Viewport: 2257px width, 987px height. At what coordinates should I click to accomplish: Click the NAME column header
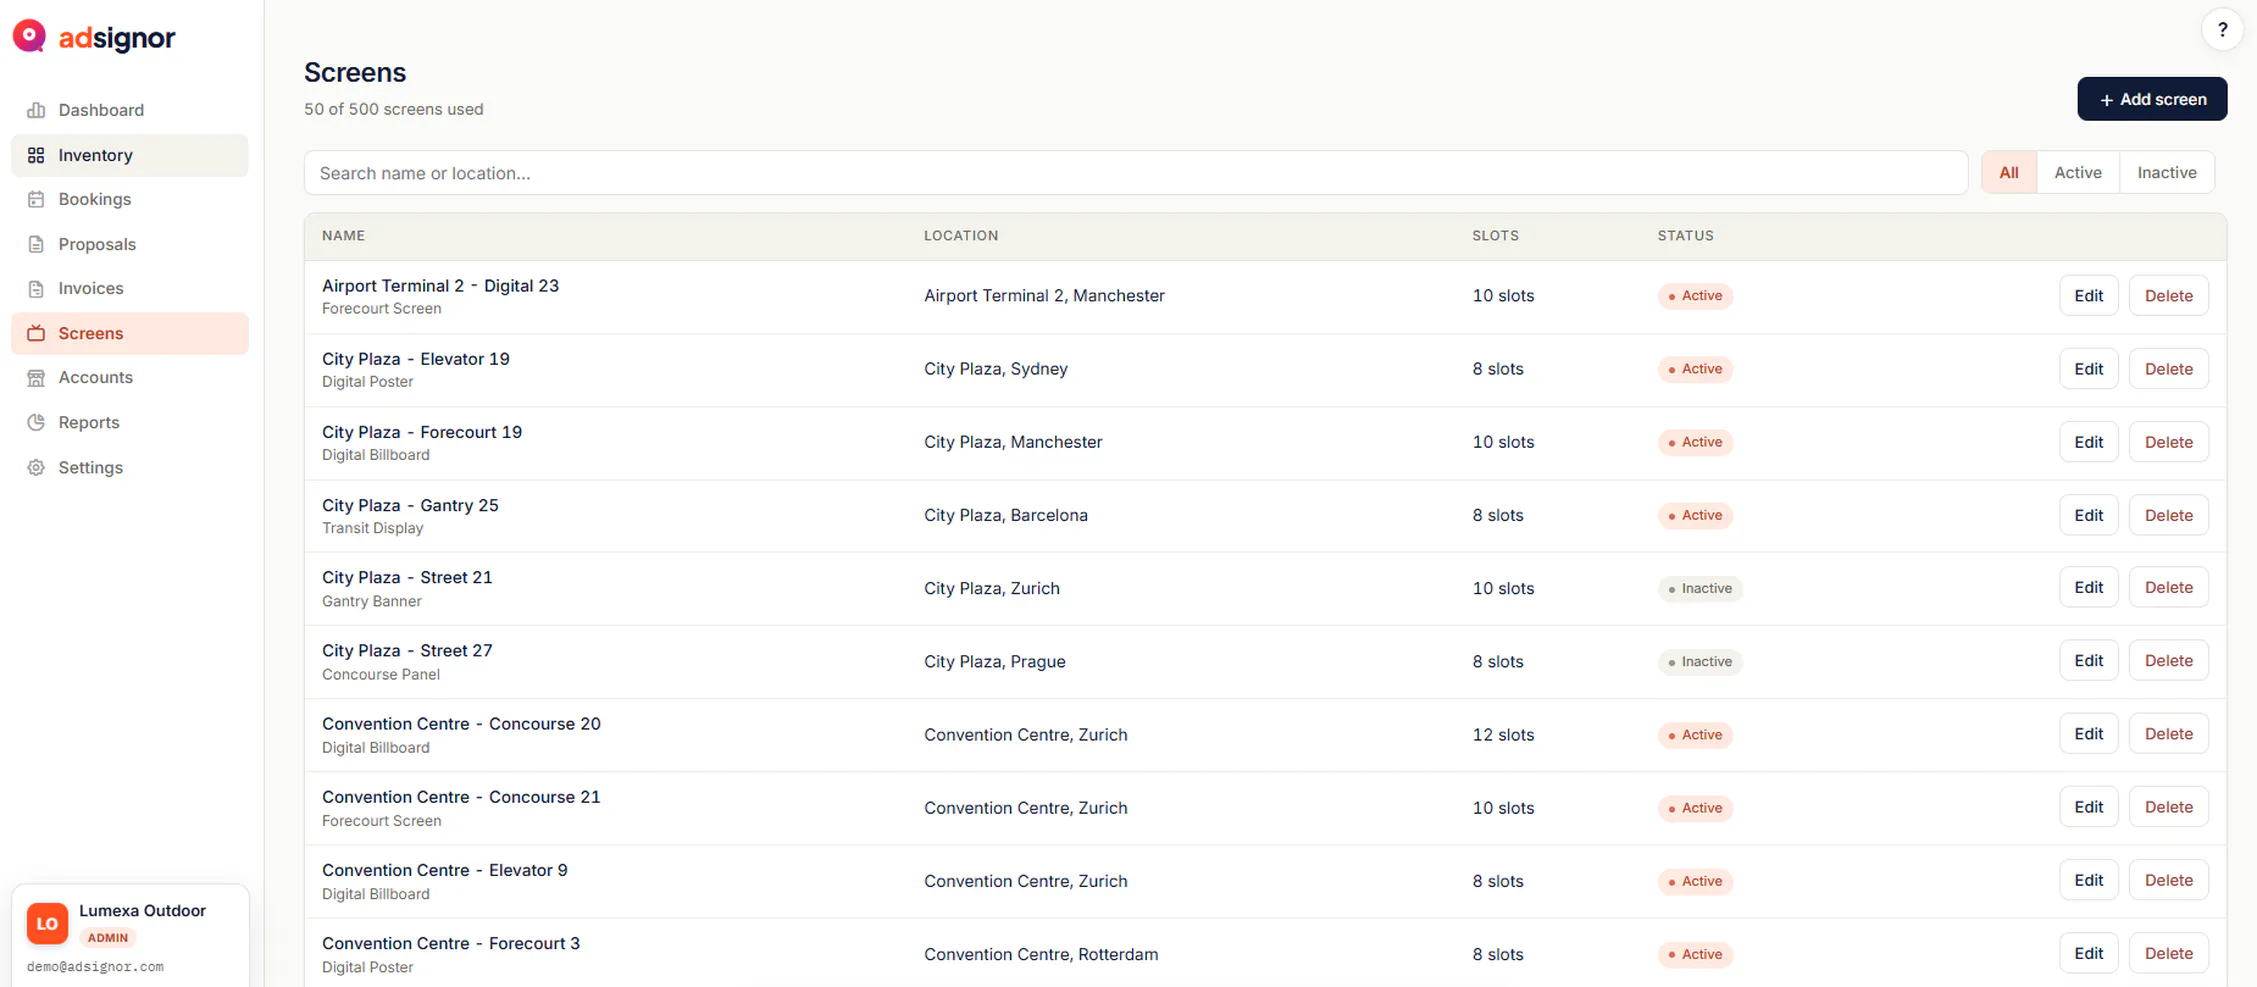pos(343,236)
